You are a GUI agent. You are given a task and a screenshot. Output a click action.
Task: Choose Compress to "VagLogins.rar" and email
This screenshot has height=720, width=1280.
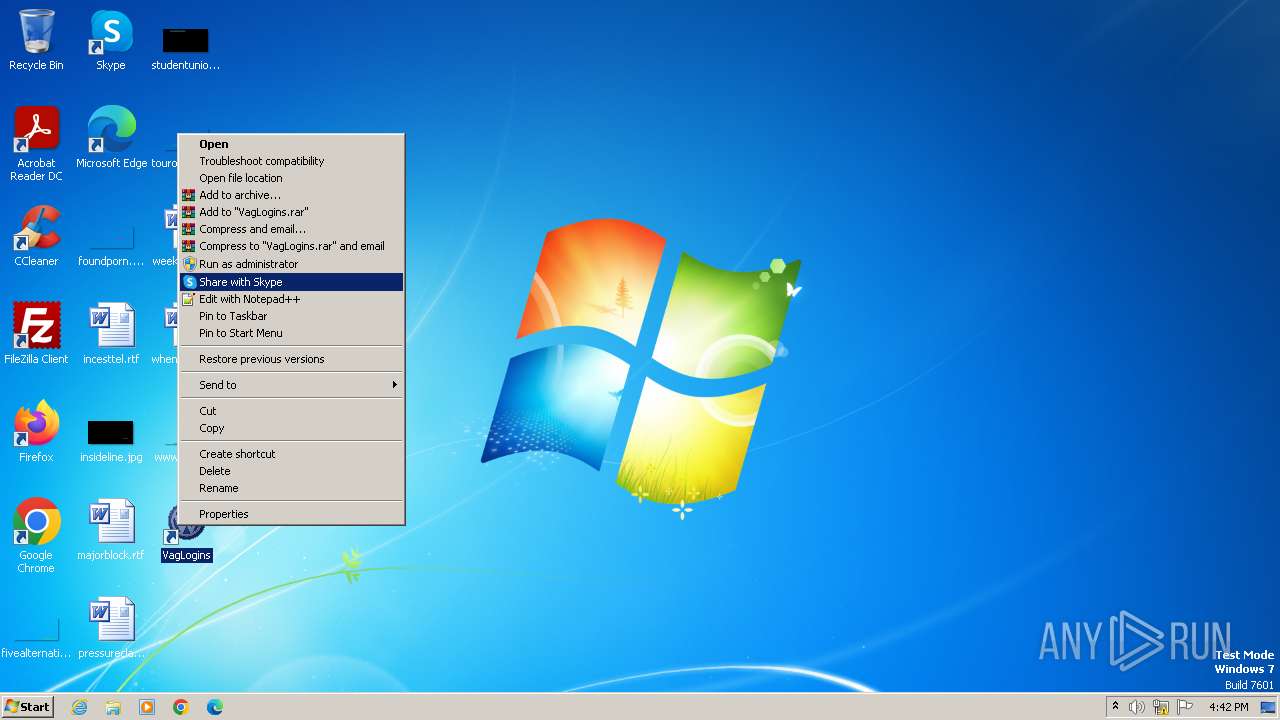(291, 246)
